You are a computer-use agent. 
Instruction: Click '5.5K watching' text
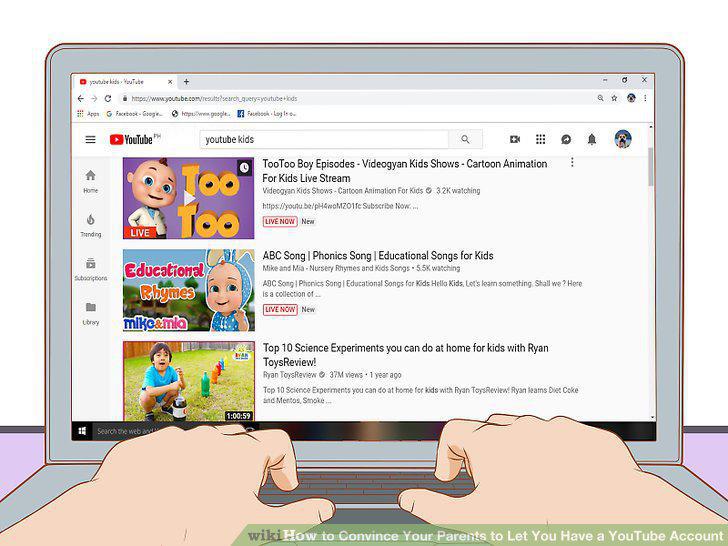pyautogui.click(x=438, y=268)
